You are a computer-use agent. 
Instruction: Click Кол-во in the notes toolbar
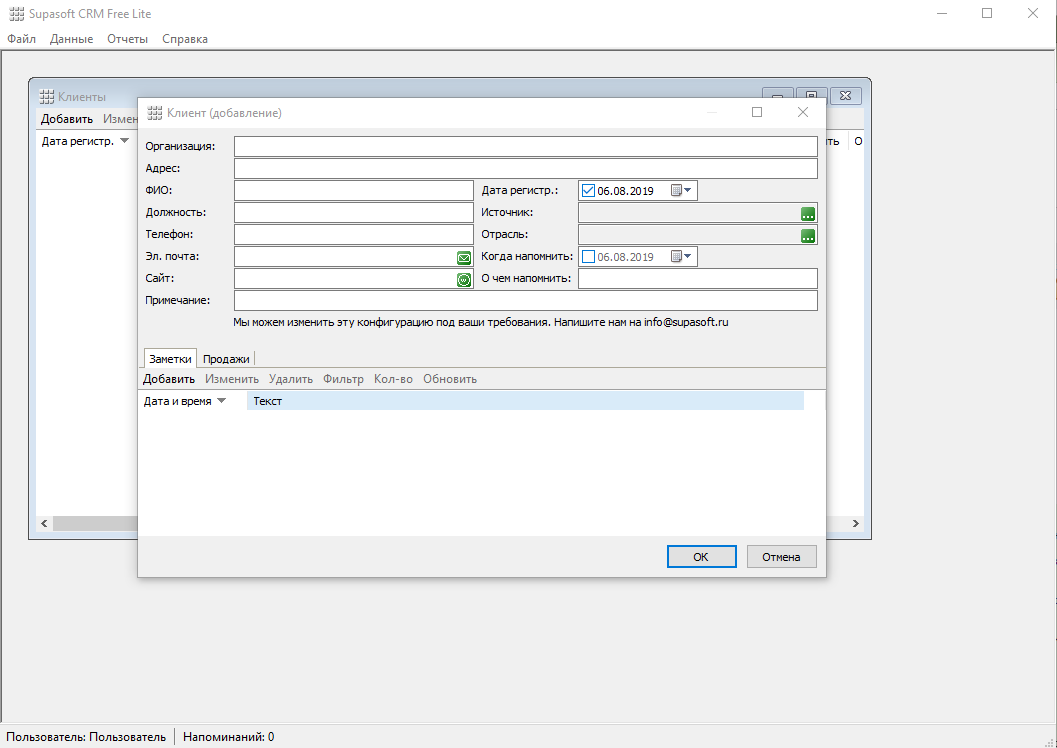(393, 379)
